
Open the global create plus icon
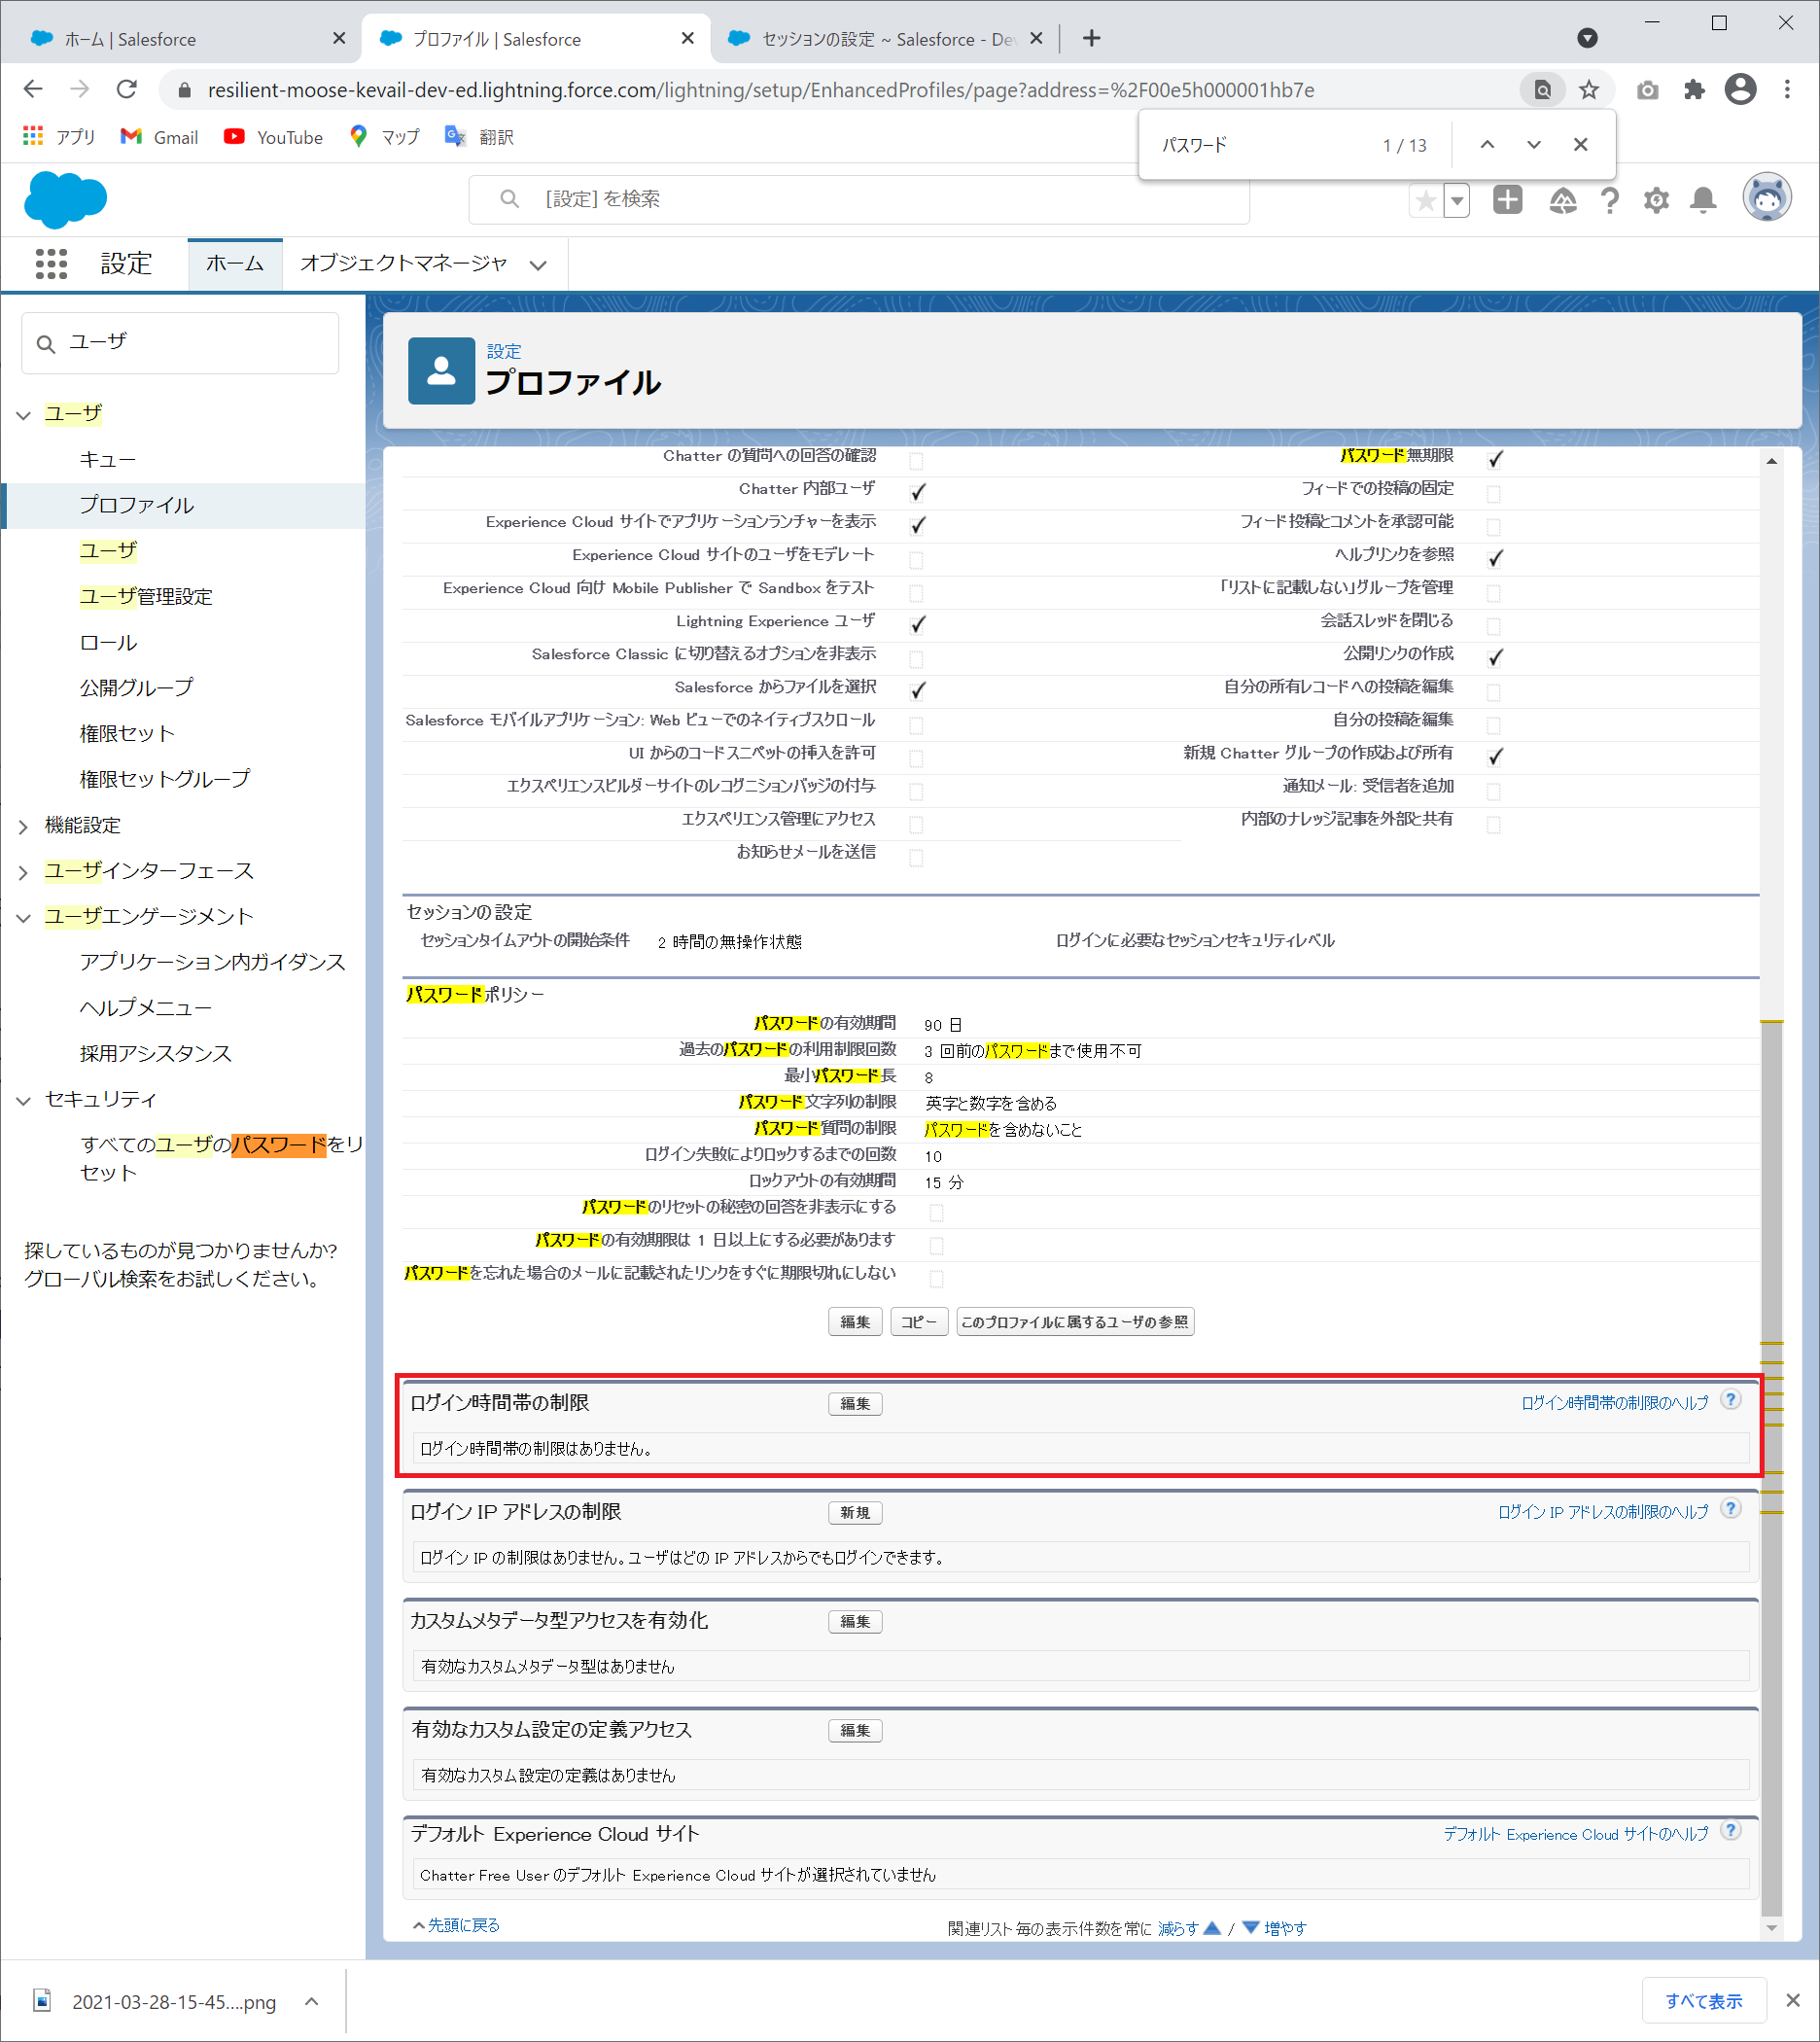click(x=1507, y=200)
